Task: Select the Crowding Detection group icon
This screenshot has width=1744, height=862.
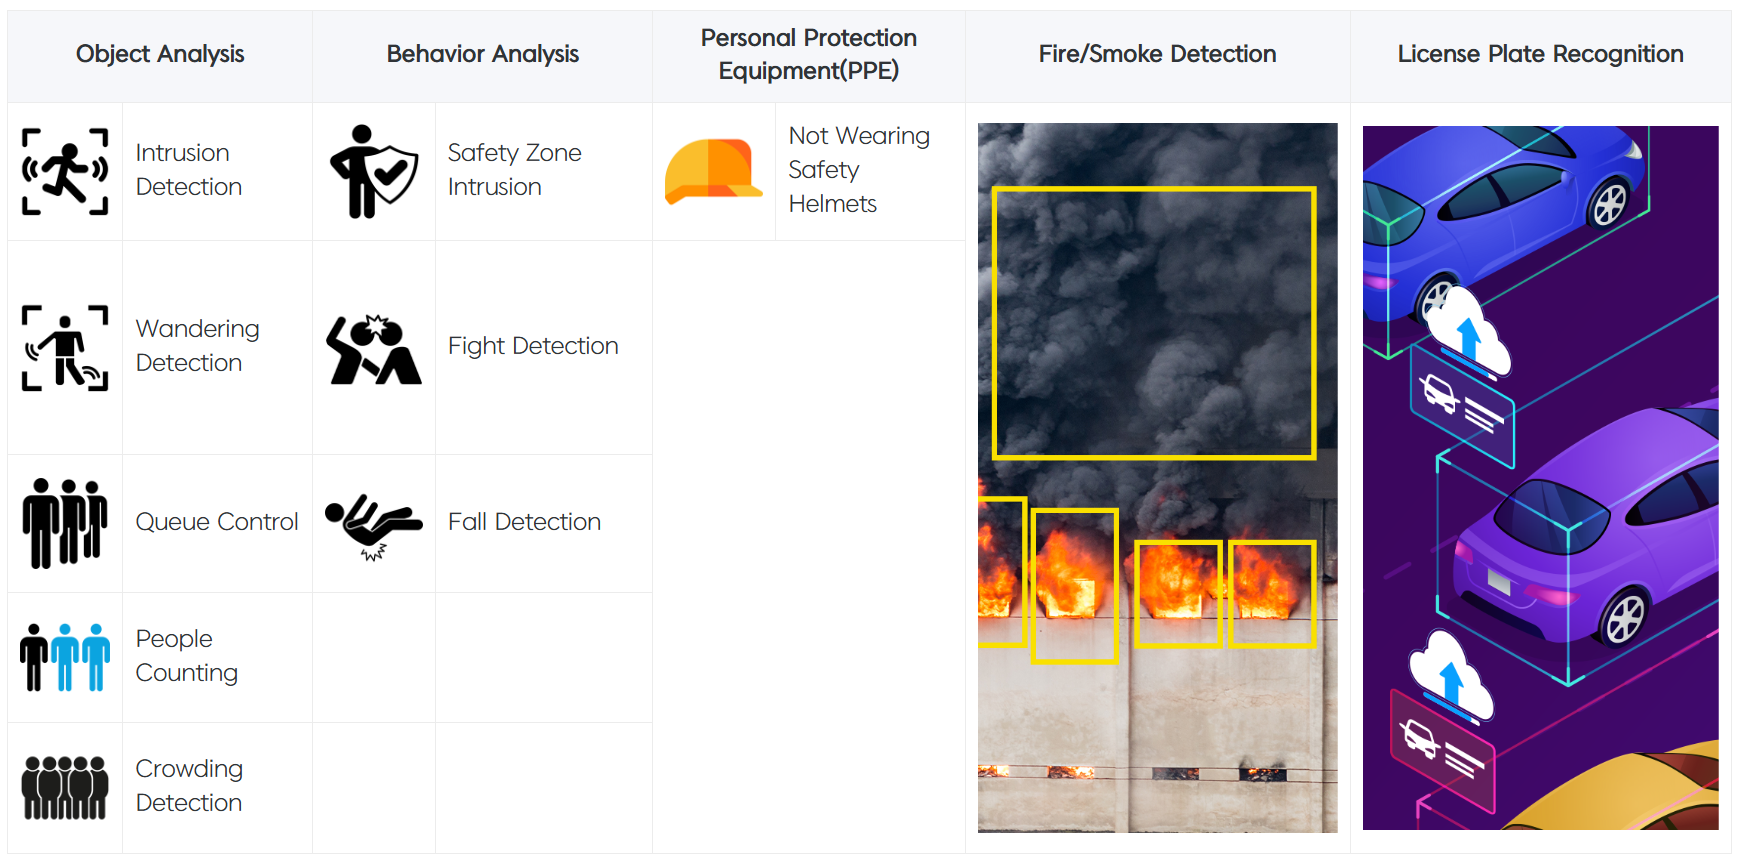Action: point(65,787)
